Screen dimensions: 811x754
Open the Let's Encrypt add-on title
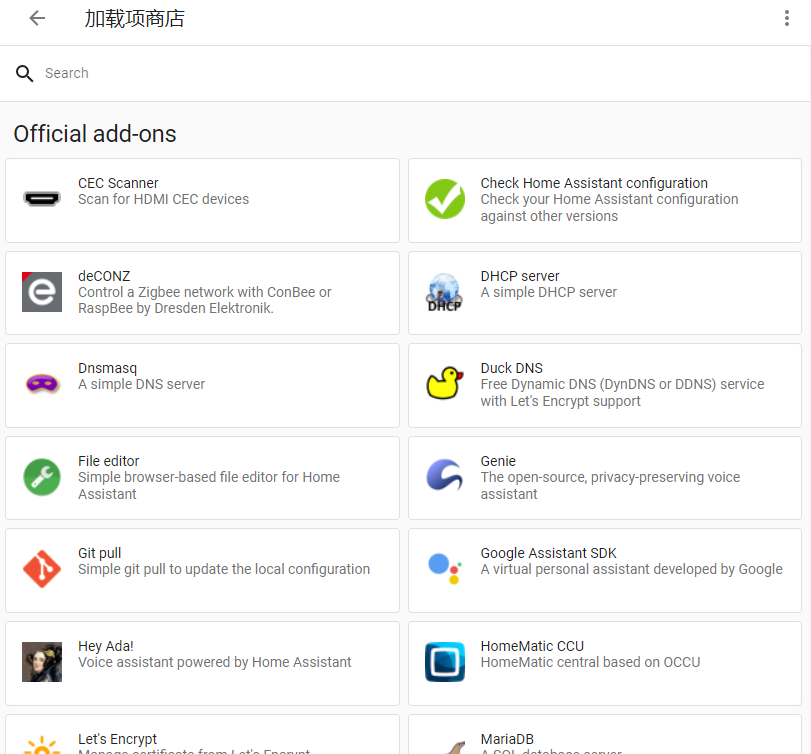click(117, 739)
